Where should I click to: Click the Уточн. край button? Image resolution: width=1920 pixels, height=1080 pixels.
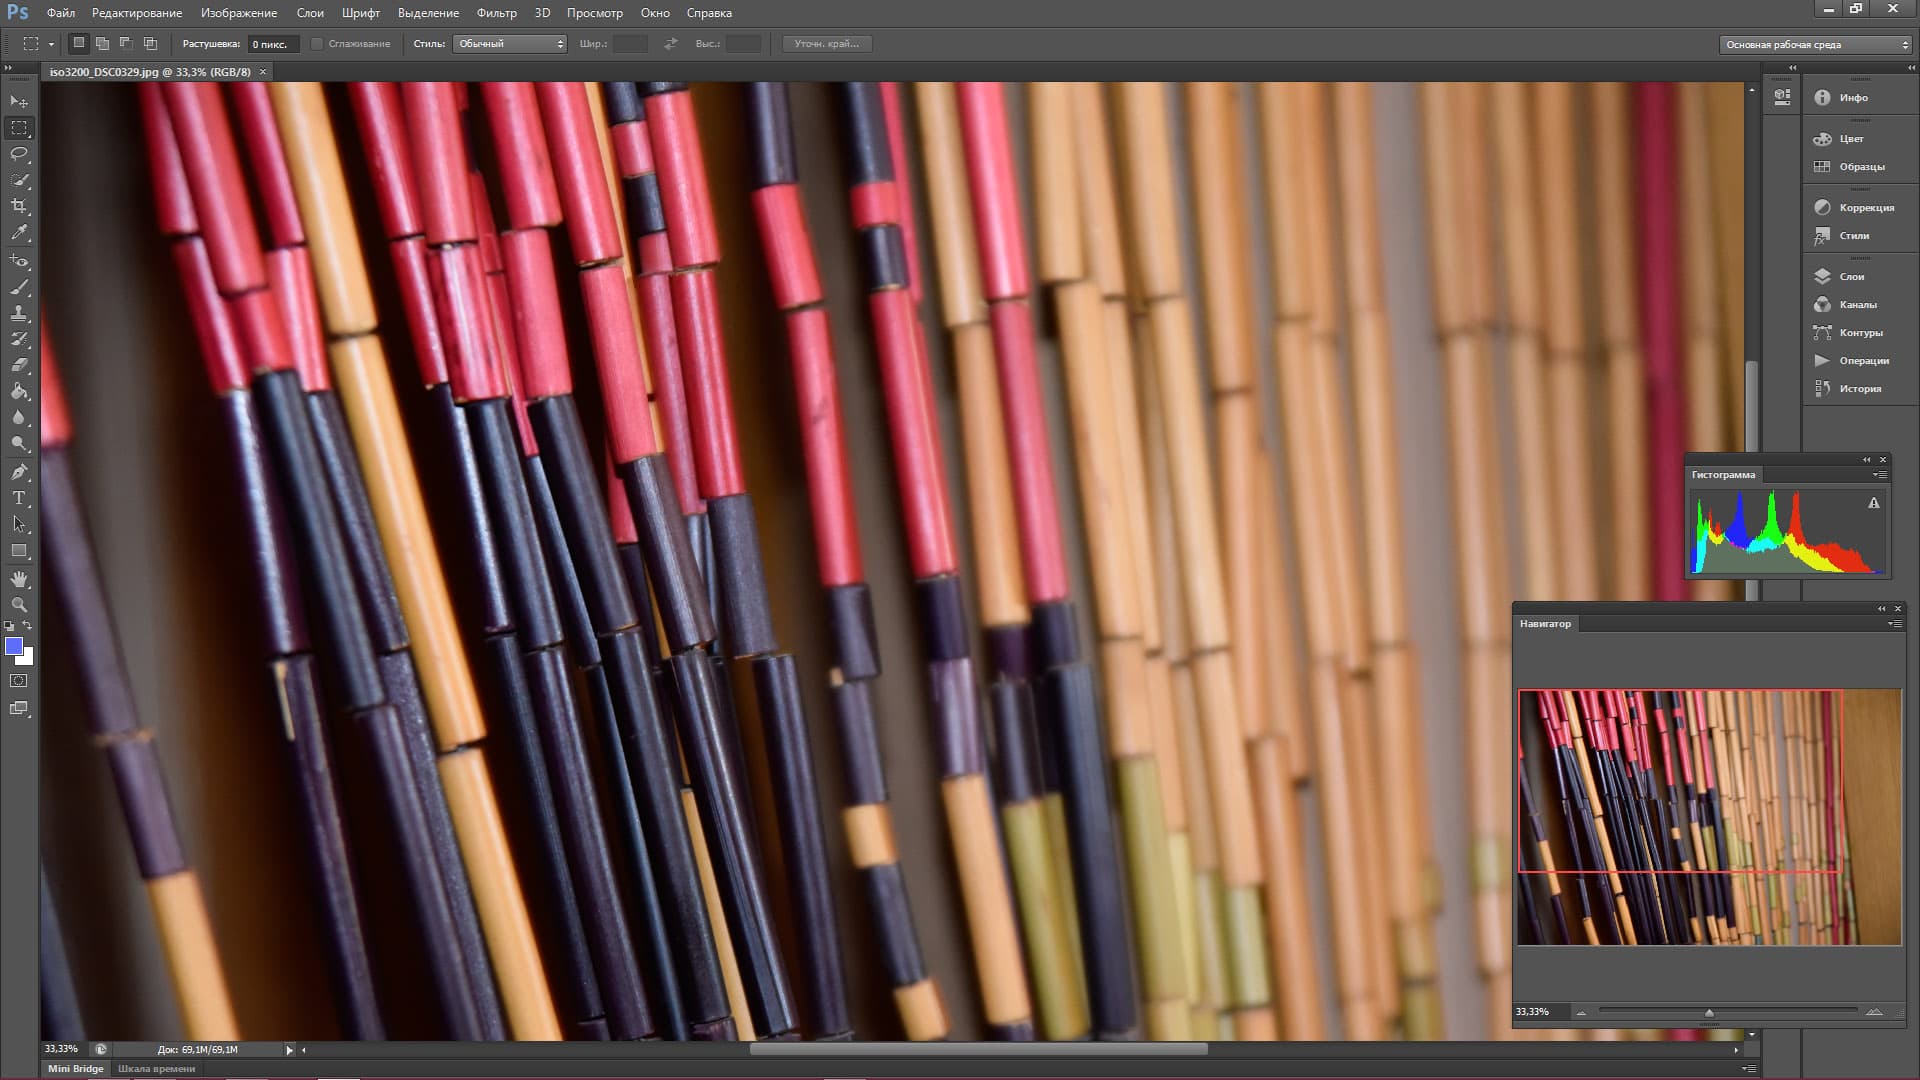827,44
